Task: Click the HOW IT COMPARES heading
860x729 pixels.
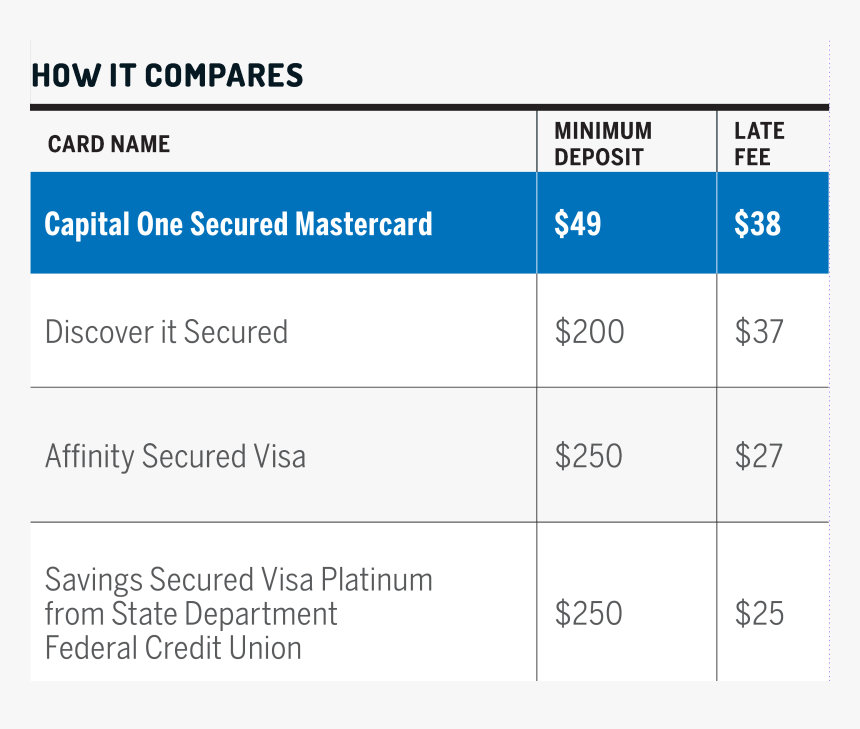Action: (x=167, y=75)
